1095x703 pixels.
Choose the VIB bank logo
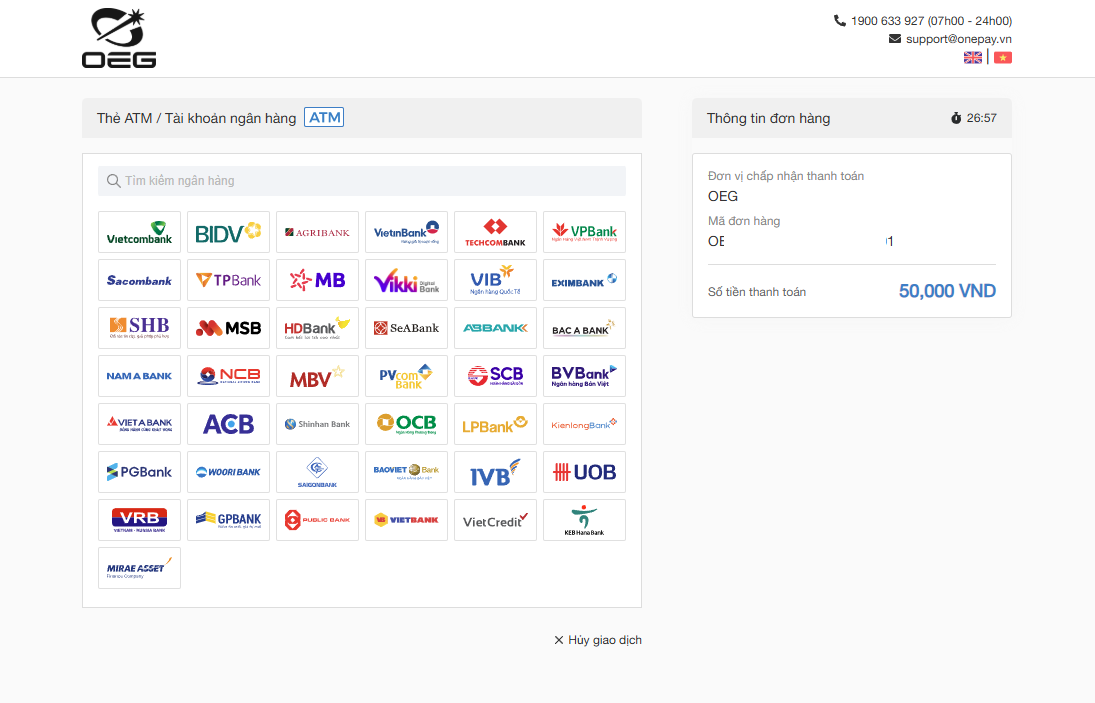496,280
